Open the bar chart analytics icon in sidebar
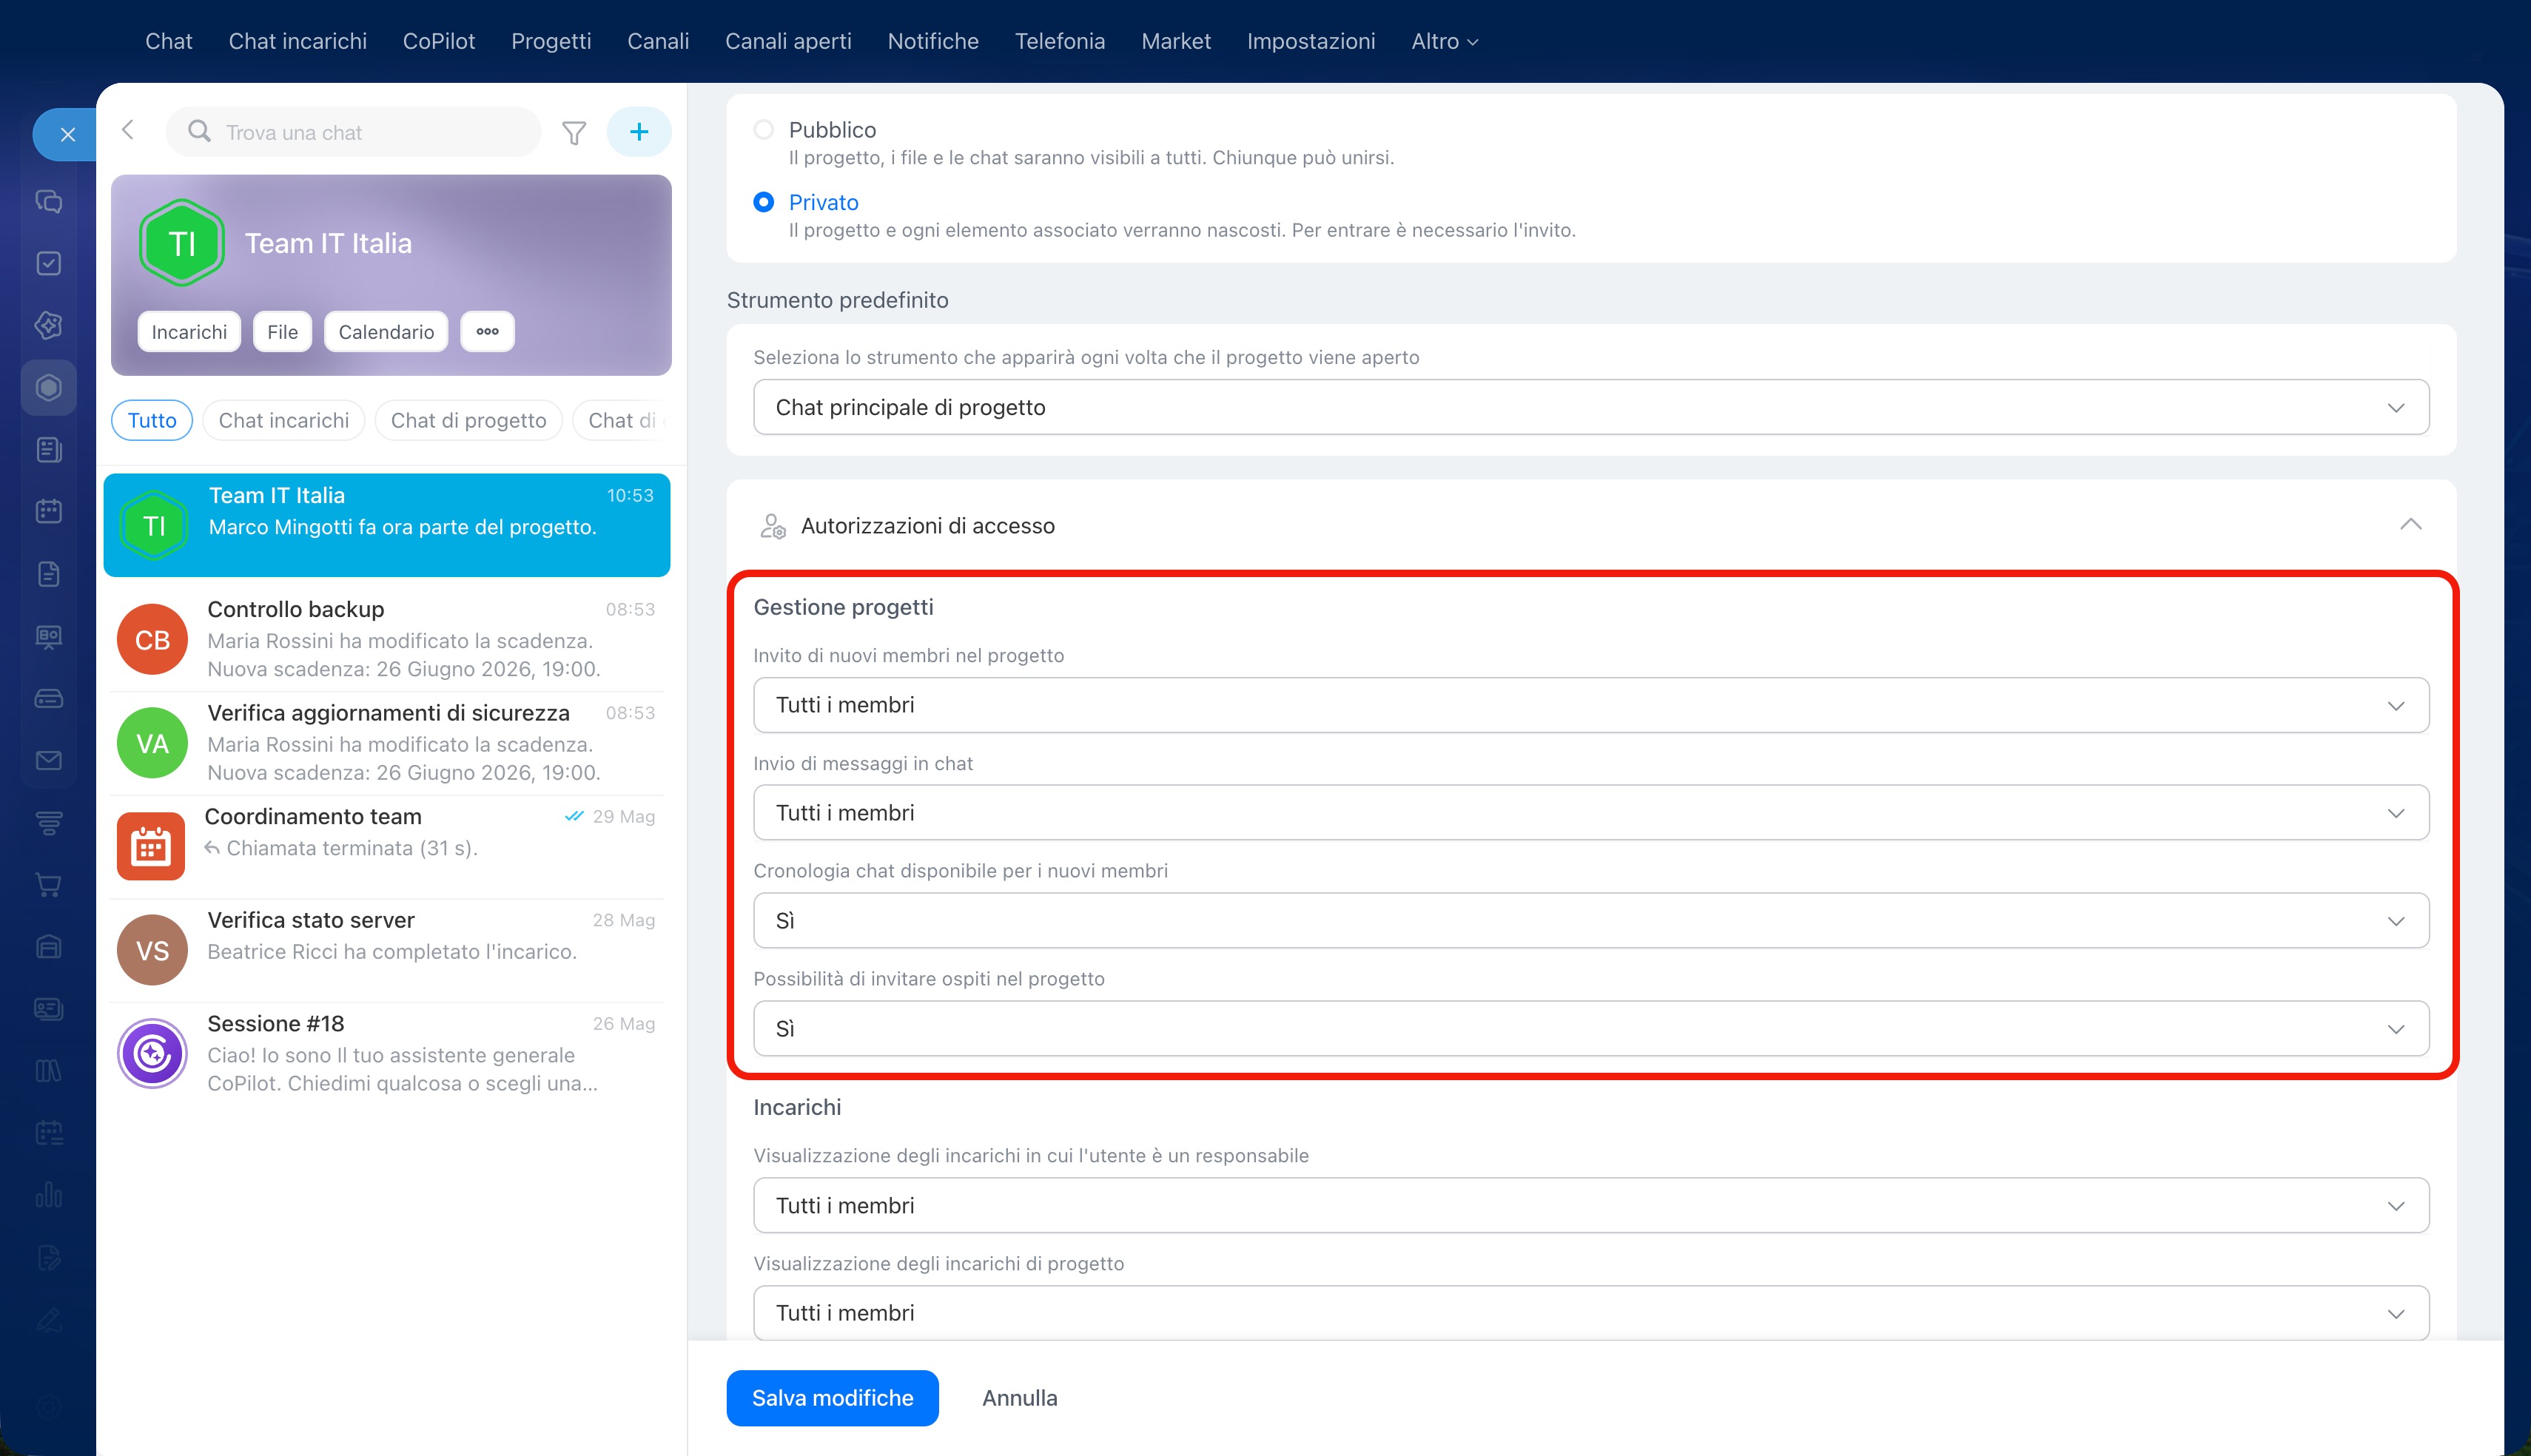 tap(49, 1195)
